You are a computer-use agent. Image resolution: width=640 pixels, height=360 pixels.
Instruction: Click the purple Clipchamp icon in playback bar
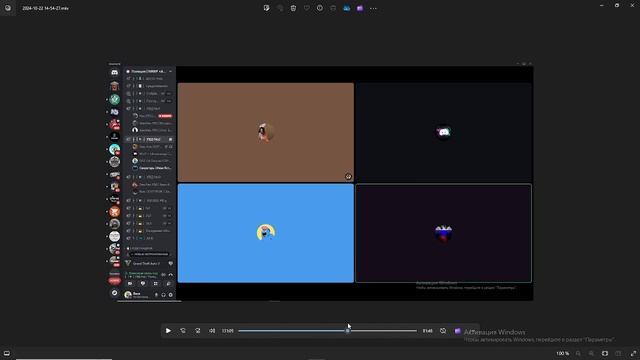(458, 331)
